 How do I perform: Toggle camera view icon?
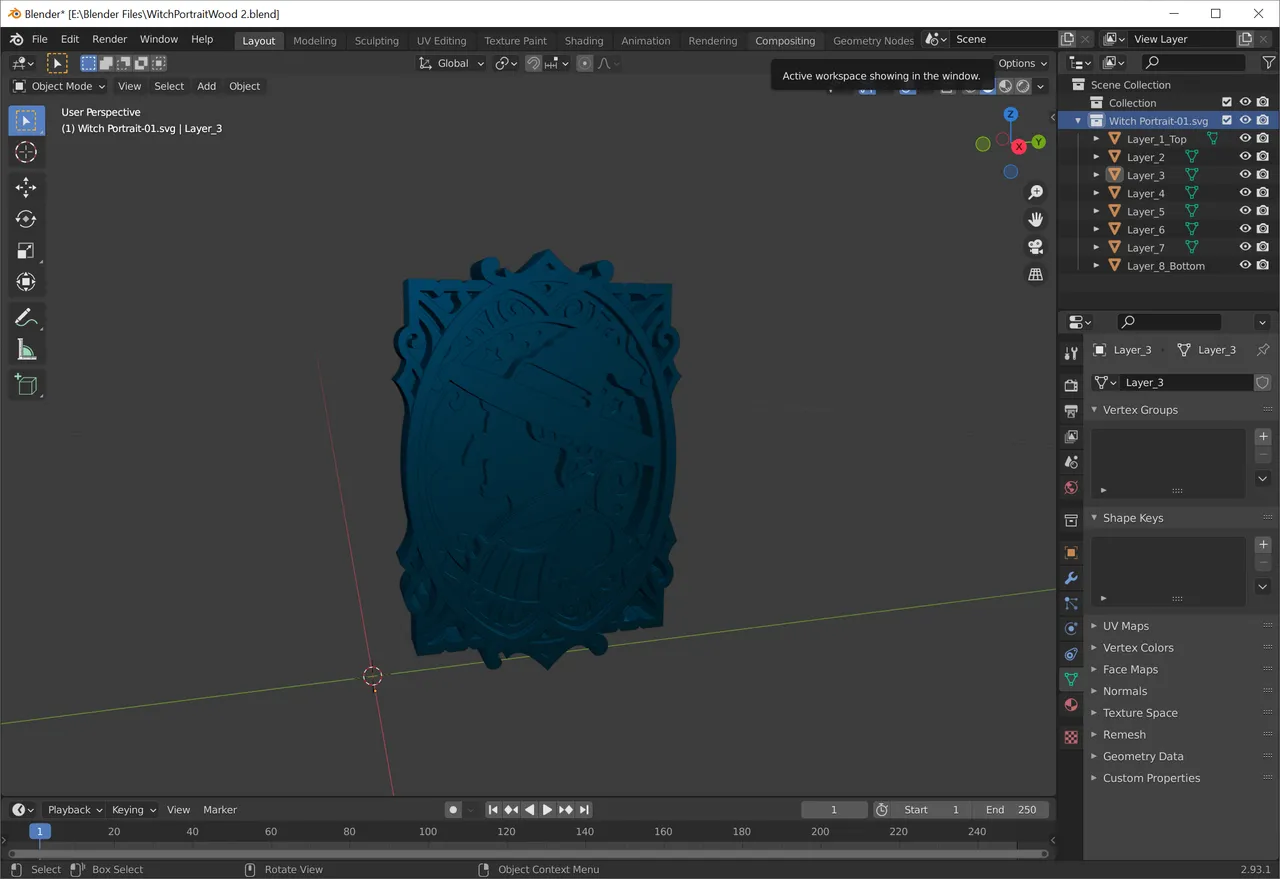click(1036, 247)
